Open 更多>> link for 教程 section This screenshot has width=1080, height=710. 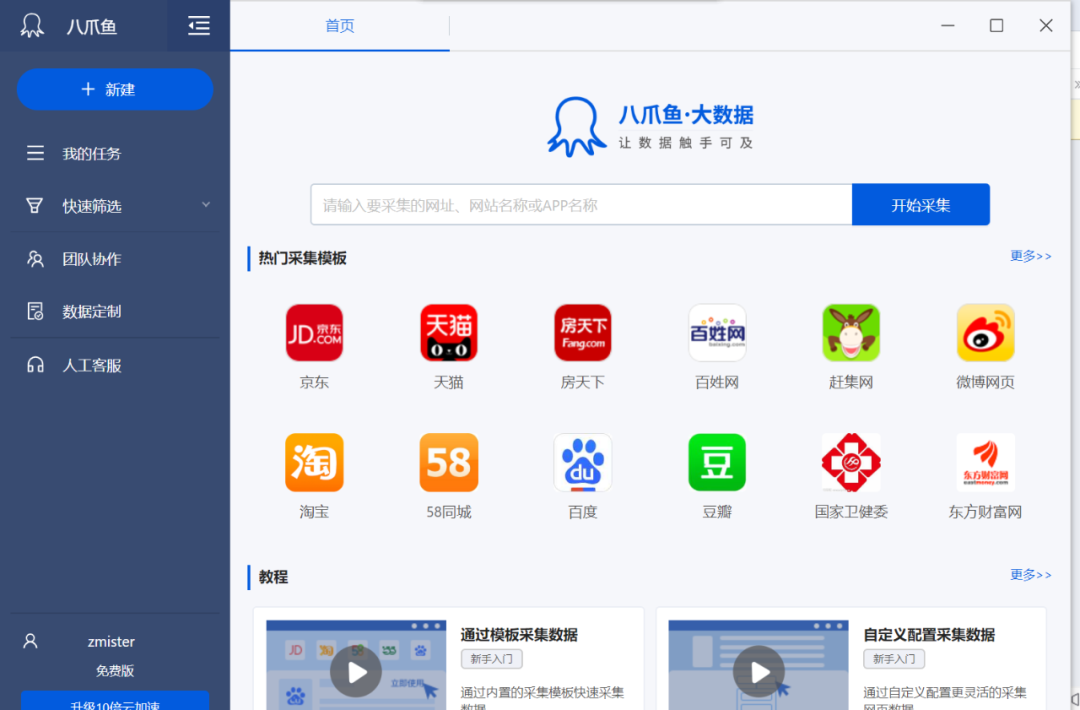pyautogui.click(x=1030, y=575)
